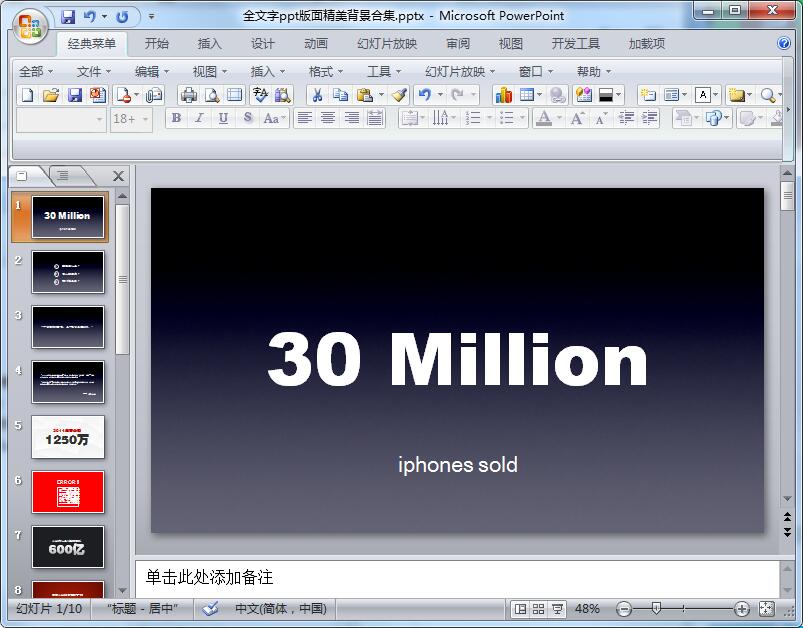This screenshot has width=803, height=628.
Task: Expand the slide layout dropdown arrow
Action: pos(684,95)
